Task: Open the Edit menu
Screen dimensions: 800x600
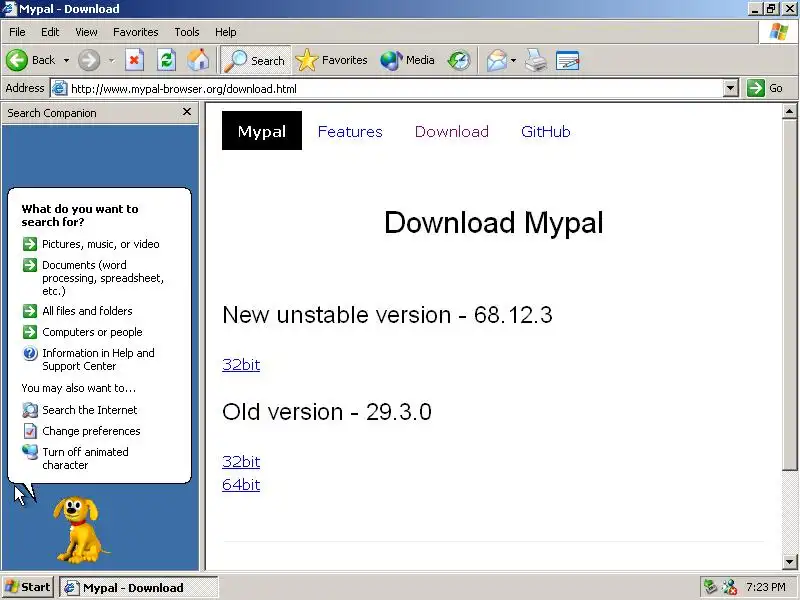Action: pos(50,32)
